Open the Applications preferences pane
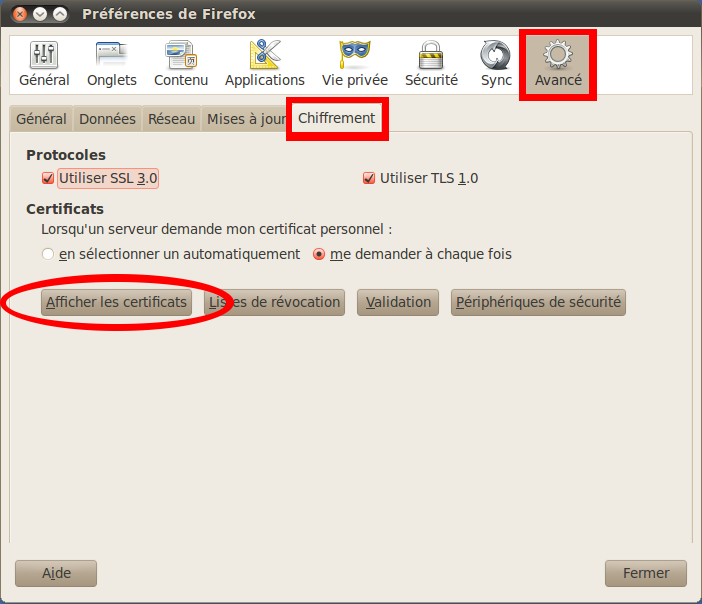The height and width of the screenshot is (604, 702). [265, 64]
